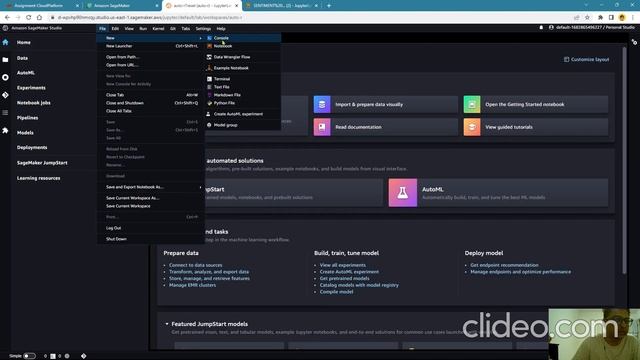Open Read documentation card
The height and width of the screenshot is (360, 640).
point(386,127)
